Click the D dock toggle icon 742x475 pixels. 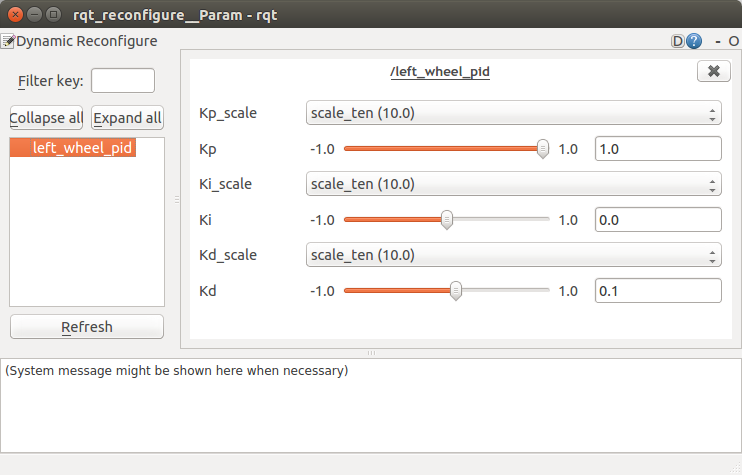[677, 41]
